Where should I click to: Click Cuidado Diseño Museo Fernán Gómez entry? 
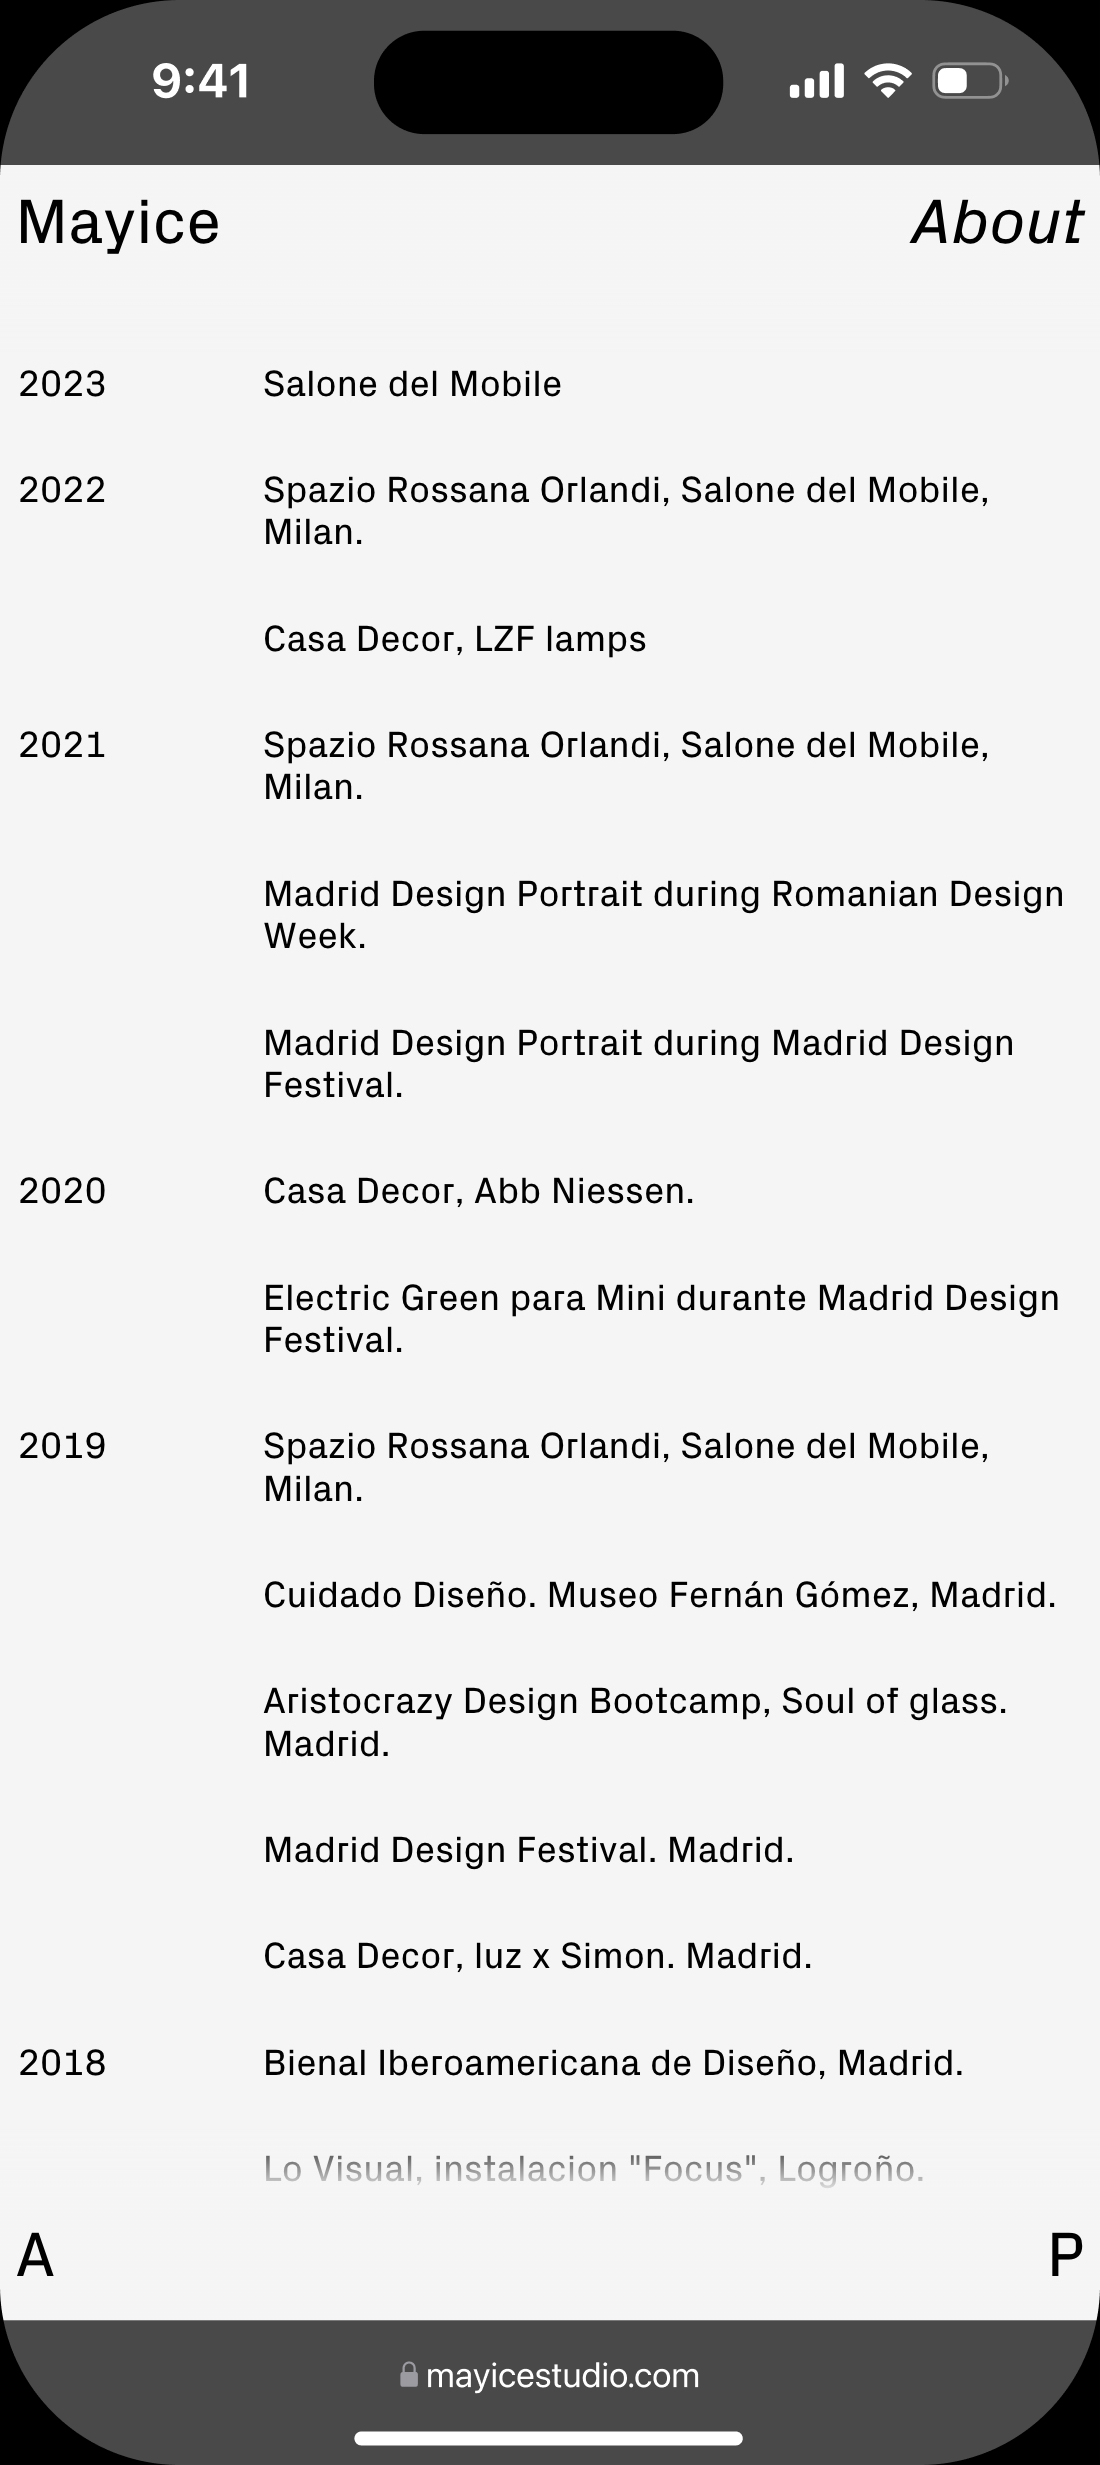[659, 1595]
